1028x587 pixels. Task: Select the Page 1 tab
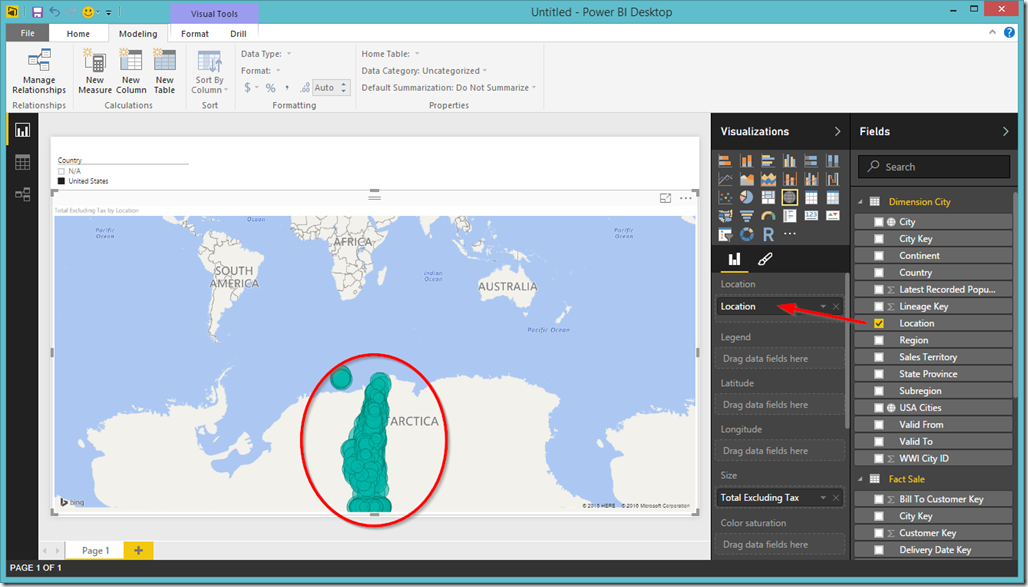click(96, 550)
